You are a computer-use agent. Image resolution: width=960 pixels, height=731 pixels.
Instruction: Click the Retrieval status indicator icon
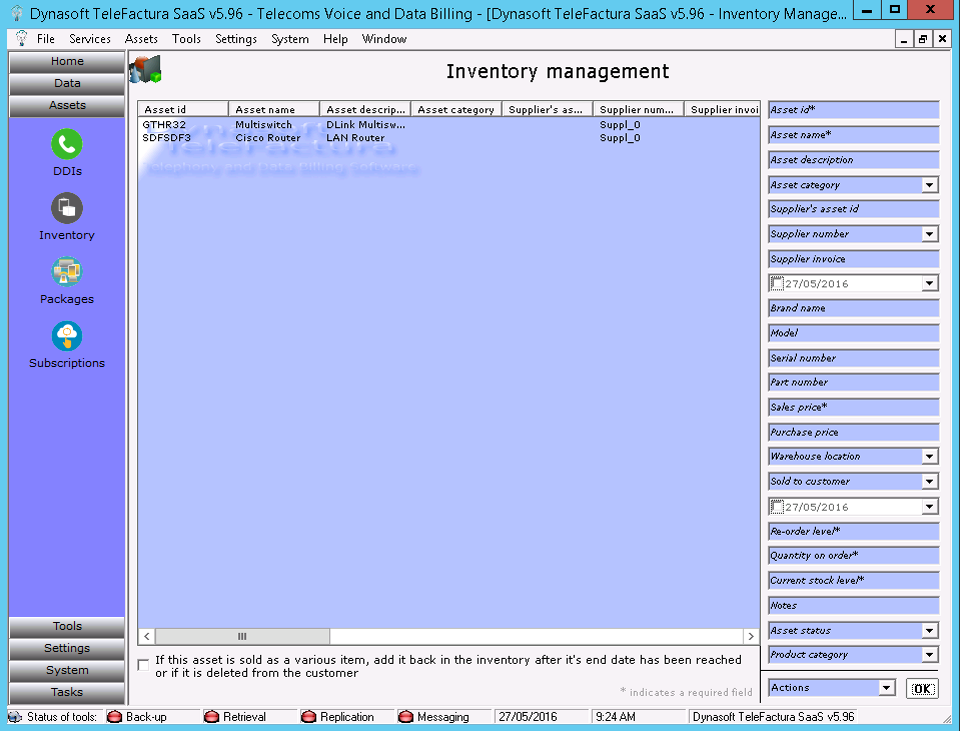click(x=211, y=717)
